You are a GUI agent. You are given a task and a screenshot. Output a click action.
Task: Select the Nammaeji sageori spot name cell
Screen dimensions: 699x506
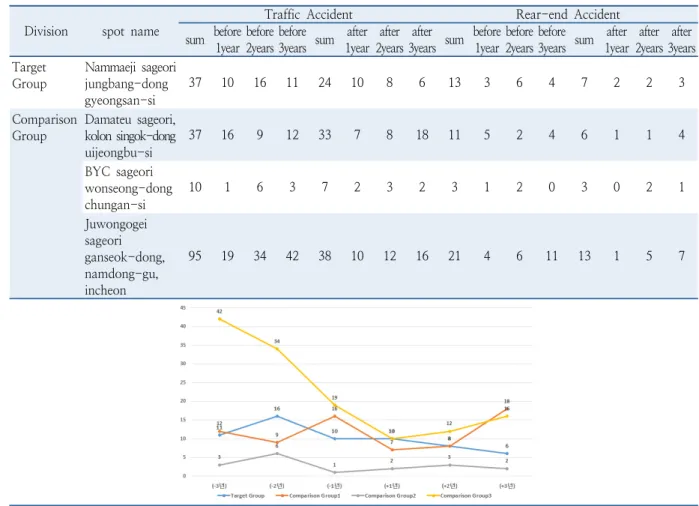(x=130, y=83)
